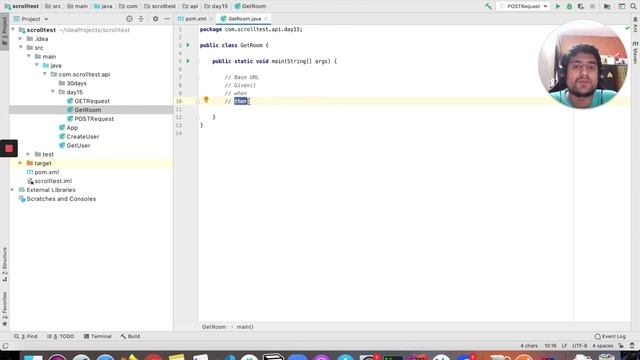Collapse the com.scrolltest.api package
This screenshot has width=640, height=360.
click(45, 74)
